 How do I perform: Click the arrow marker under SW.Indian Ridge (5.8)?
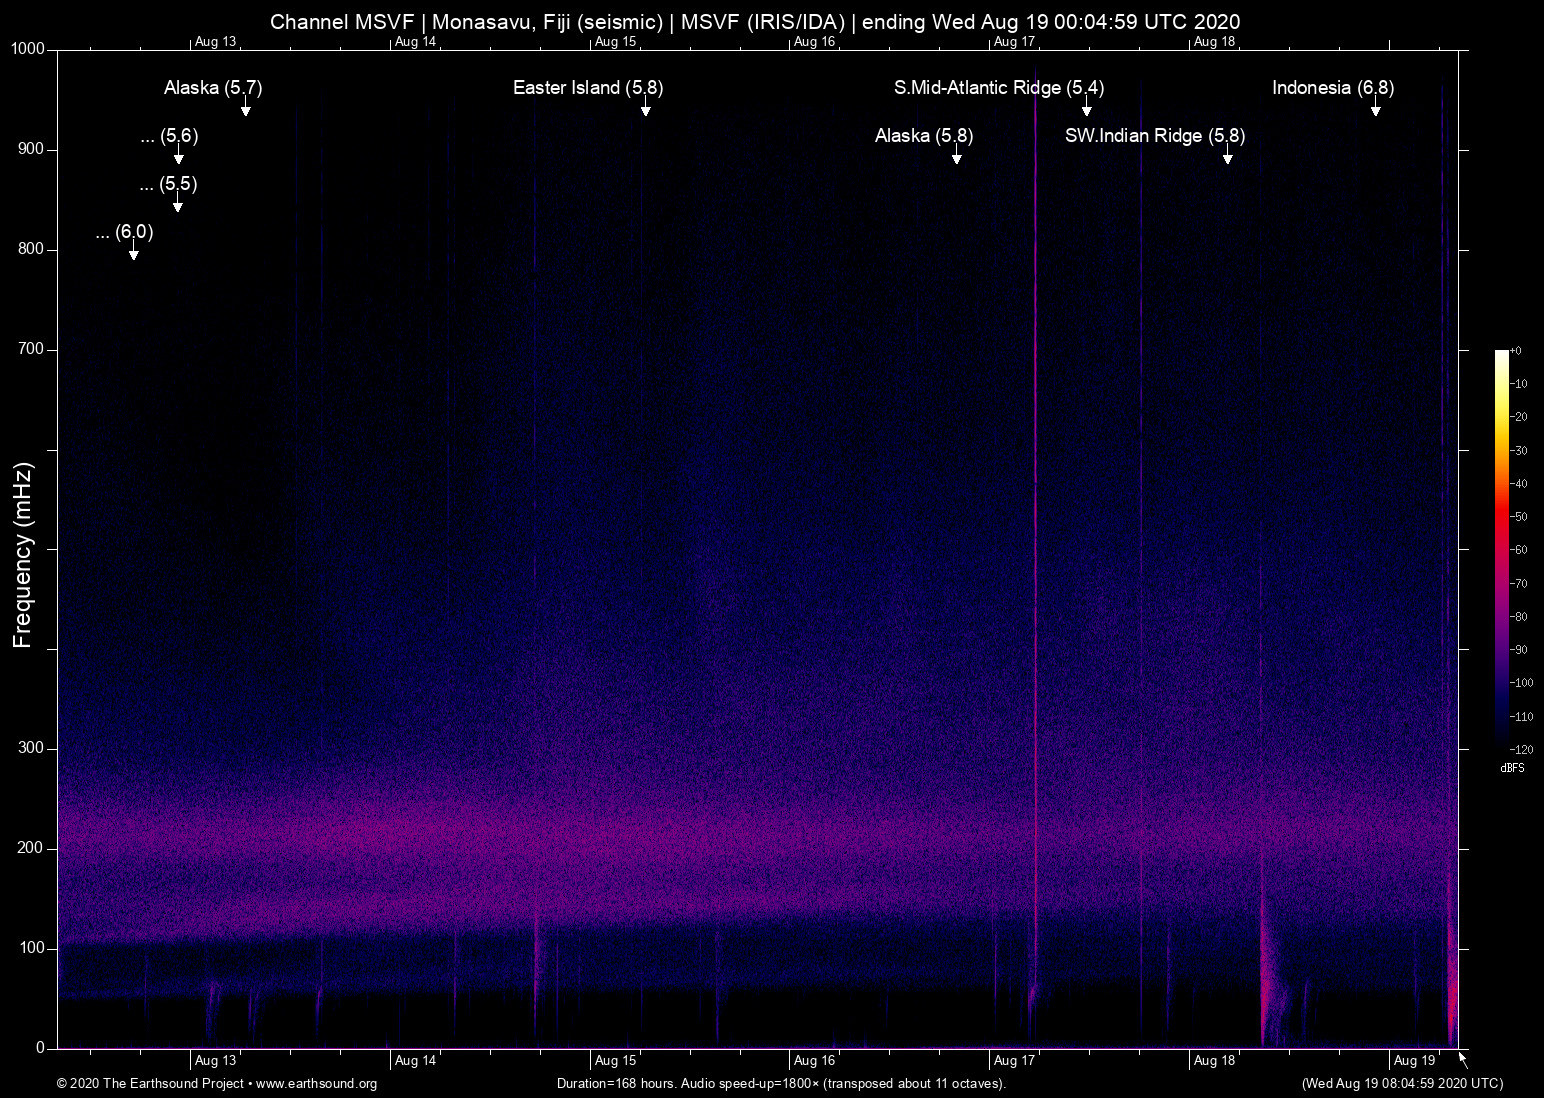1227,156
